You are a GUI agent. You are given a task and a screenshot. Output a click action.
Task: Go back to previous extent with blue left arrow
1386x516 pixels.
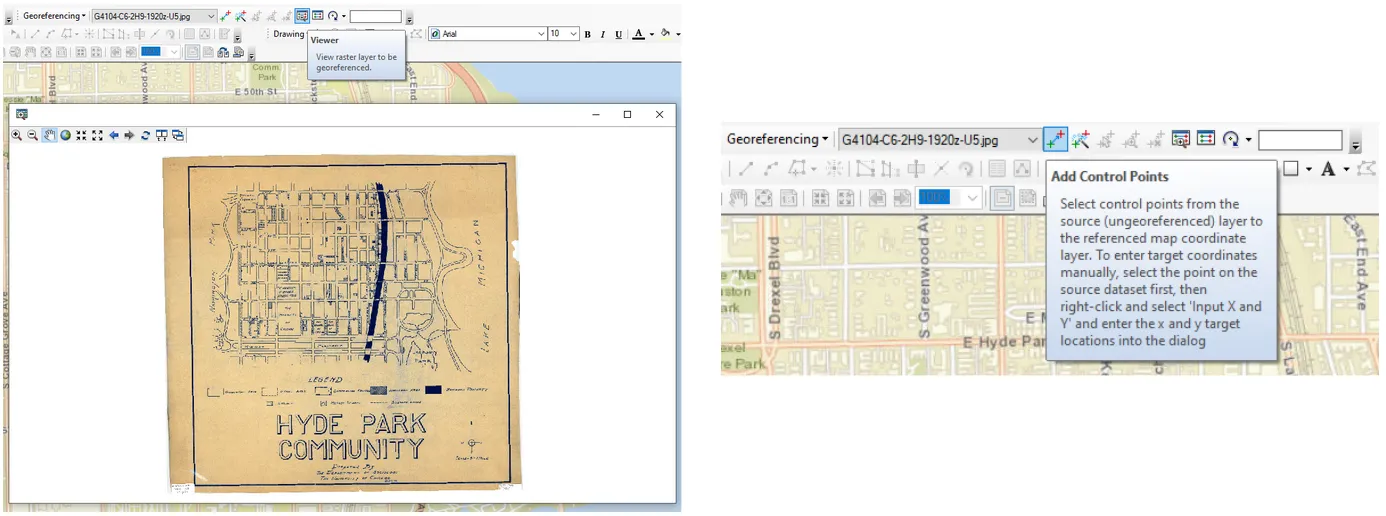pyautogui.click(x=114, y=135)
